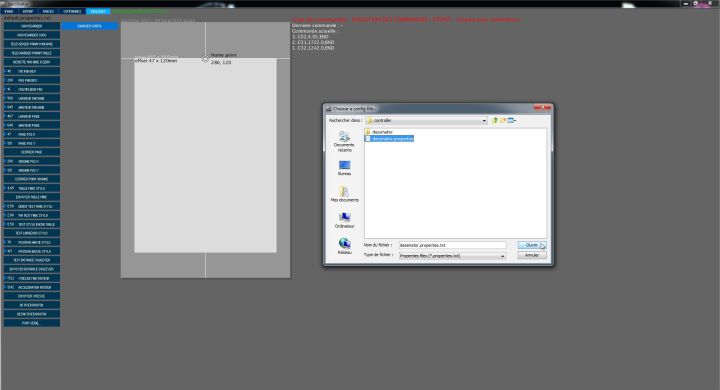Click home point marker on canvas

[205, 58]
